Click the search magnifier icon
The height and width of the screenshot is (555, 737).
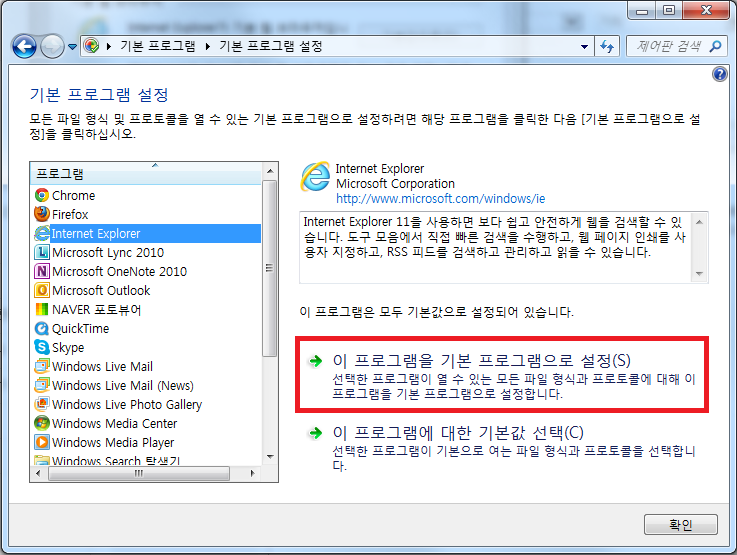coord(715,46)
